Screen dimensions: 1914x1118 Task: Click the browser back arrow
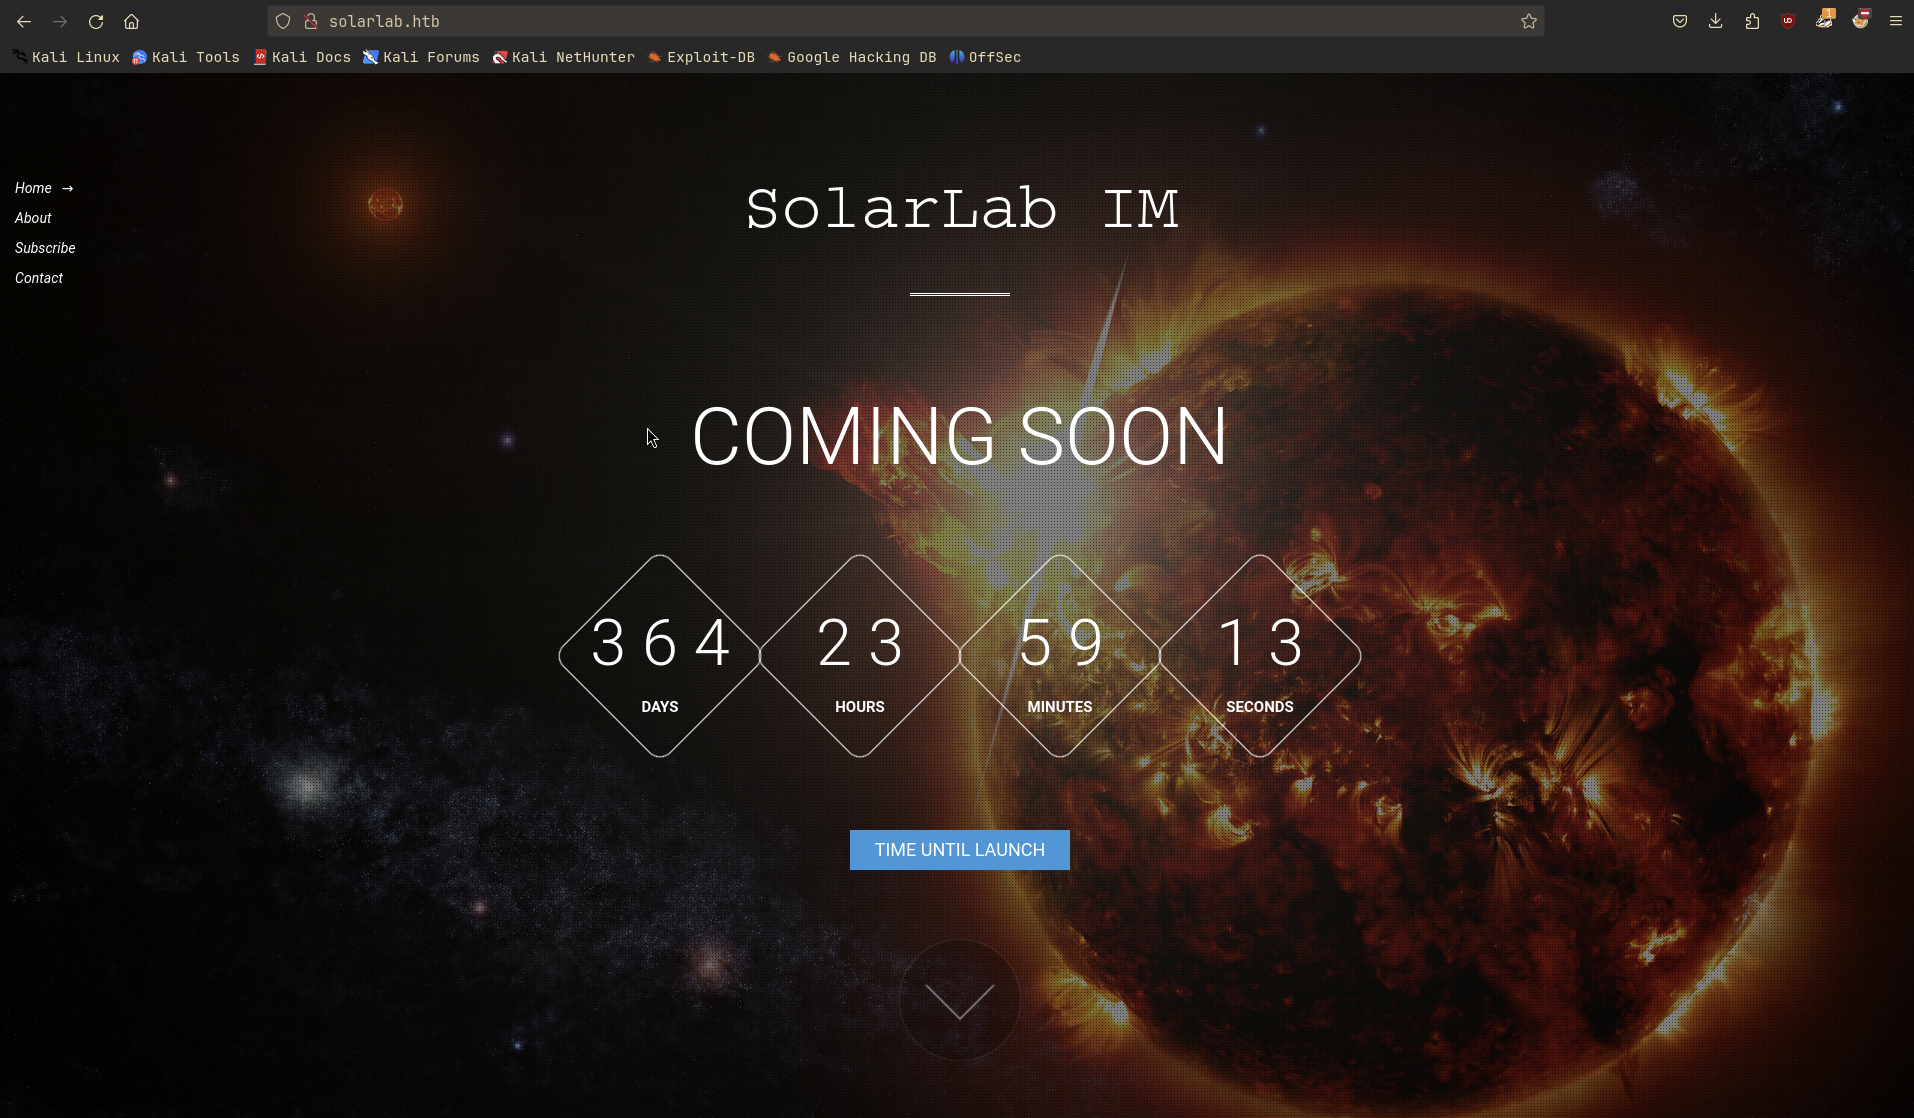(x=24, y=21)
